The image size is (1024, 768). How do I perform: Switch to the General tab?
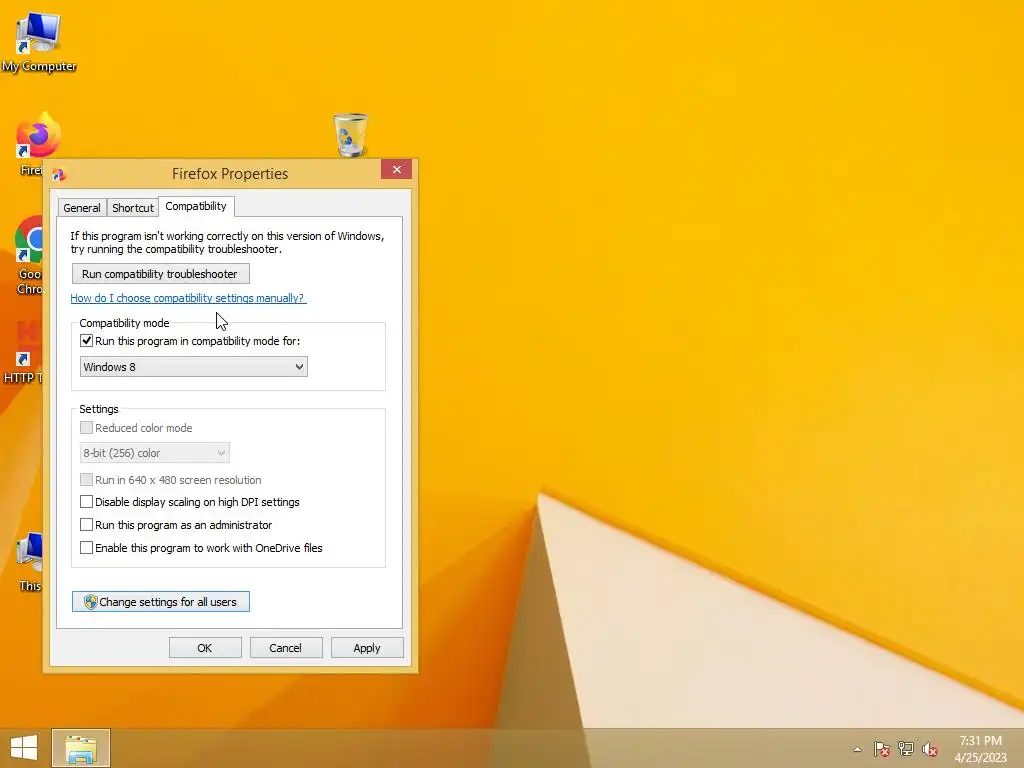click(x=82, y=208)
